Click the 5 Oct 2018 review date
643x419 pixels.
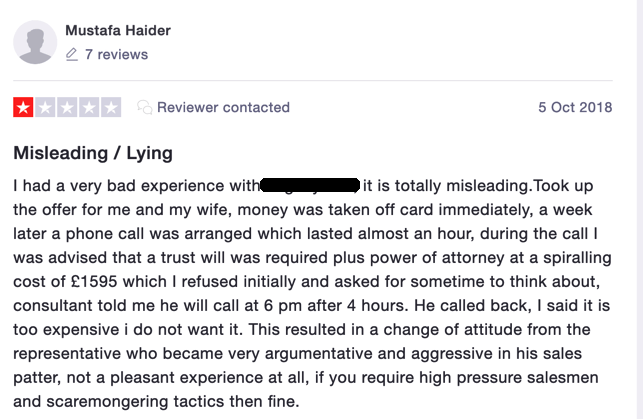(575, 107)
